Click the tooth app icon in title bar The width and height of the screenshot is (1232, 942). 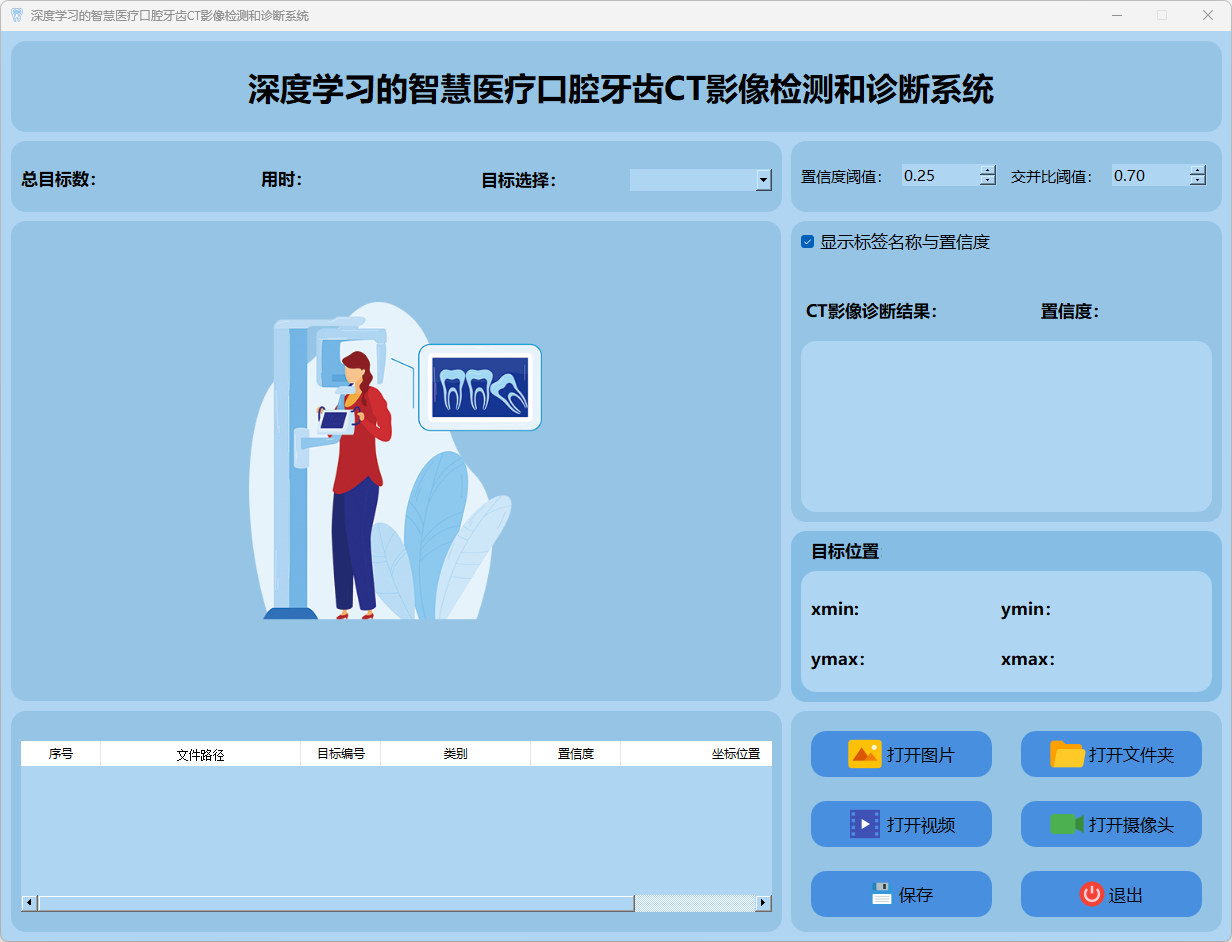[x=16, y=15]
